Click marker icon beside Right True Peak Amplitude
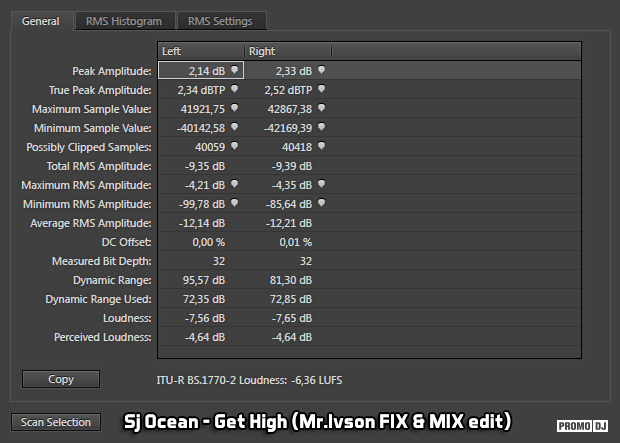Image resolution: width=620 pixels, height=443 pixels. click(321, 89)
